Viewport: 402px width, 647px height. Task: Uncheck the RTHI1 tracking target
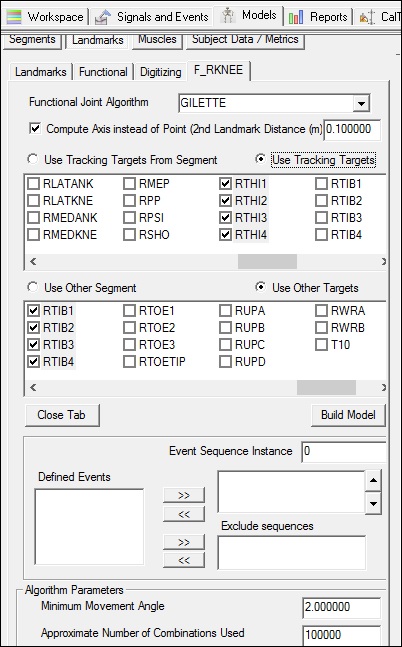[x=225, y=184]
